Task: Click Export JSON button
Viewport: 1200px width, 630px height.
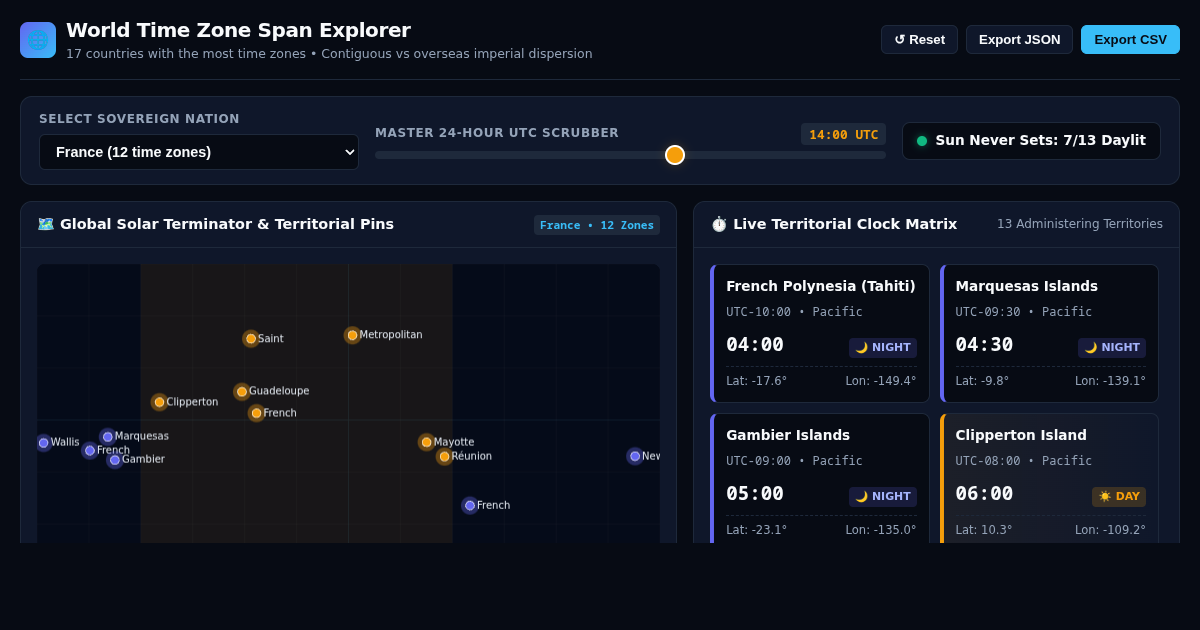Action: coord(1019,40)
